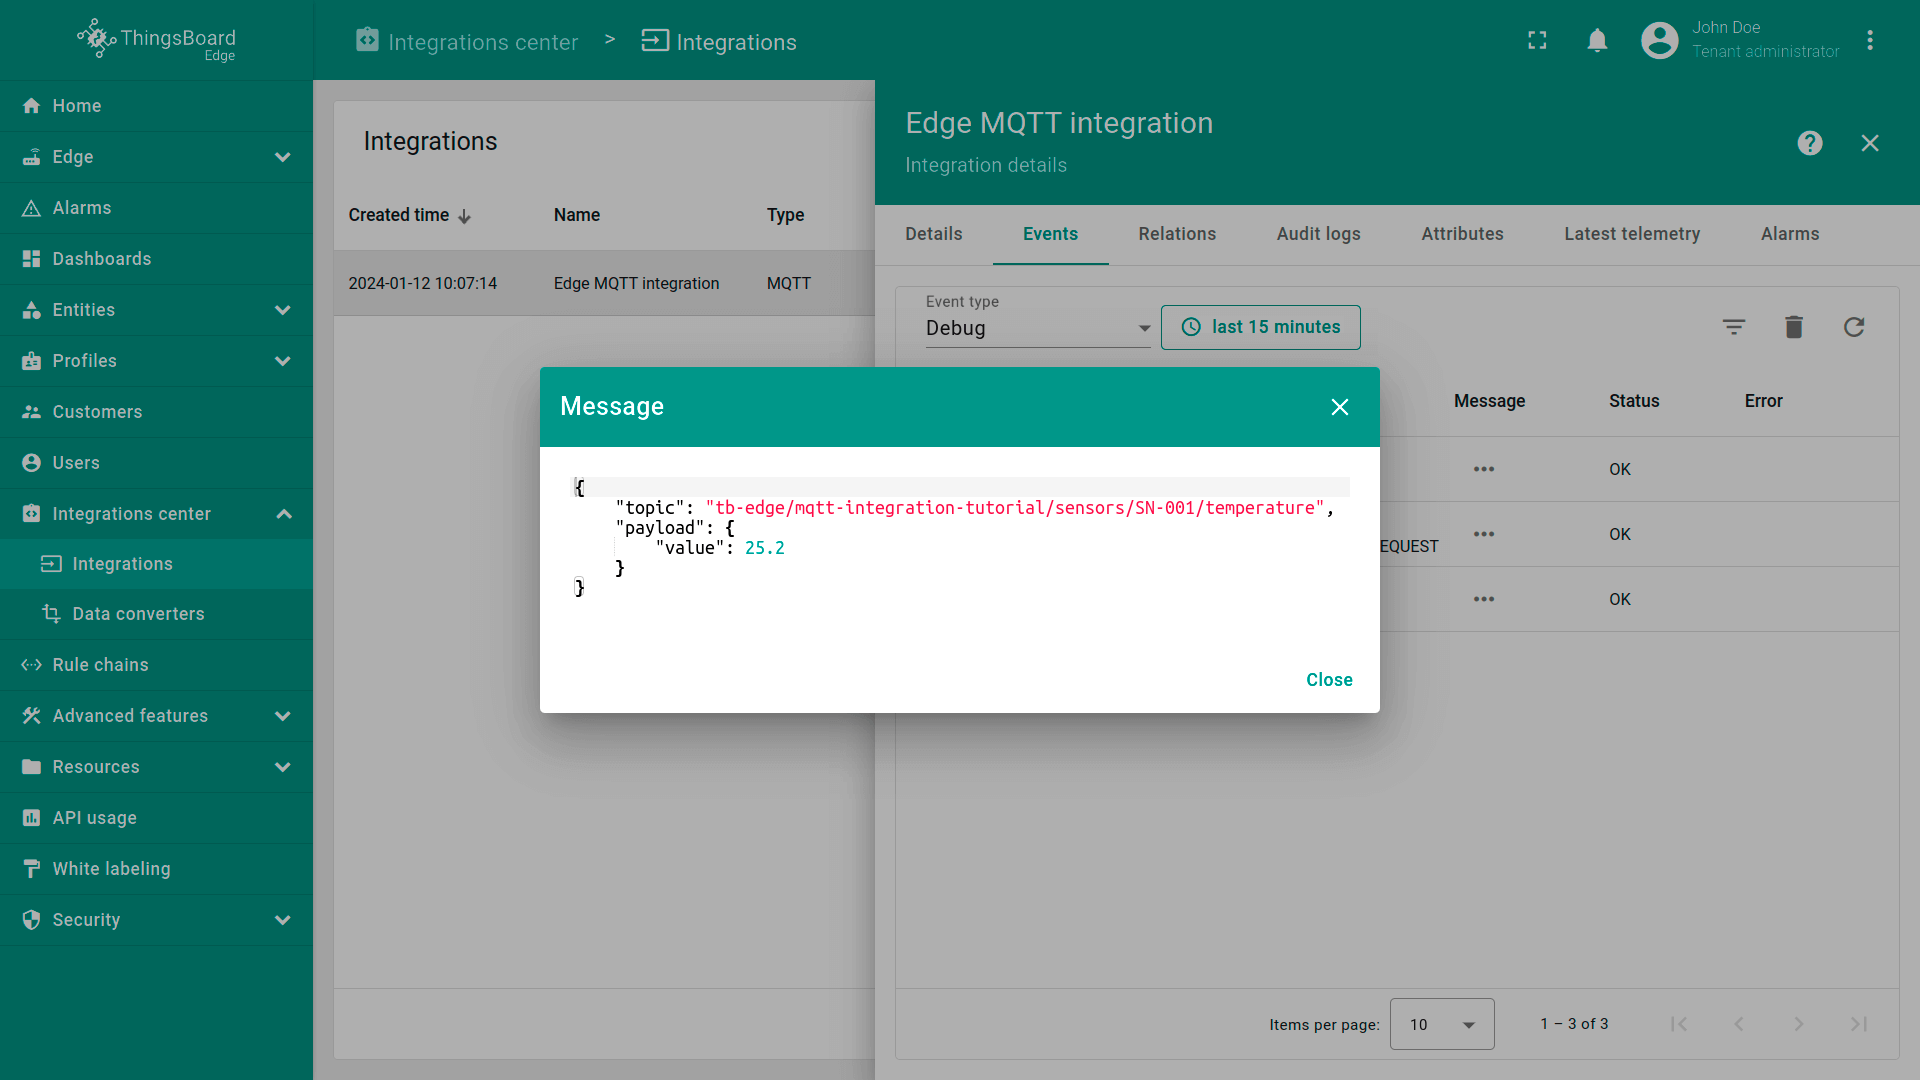Click the refresh events icon
The width and height of the screenshot is (1920, 1080).
[x=1853, y=327]
